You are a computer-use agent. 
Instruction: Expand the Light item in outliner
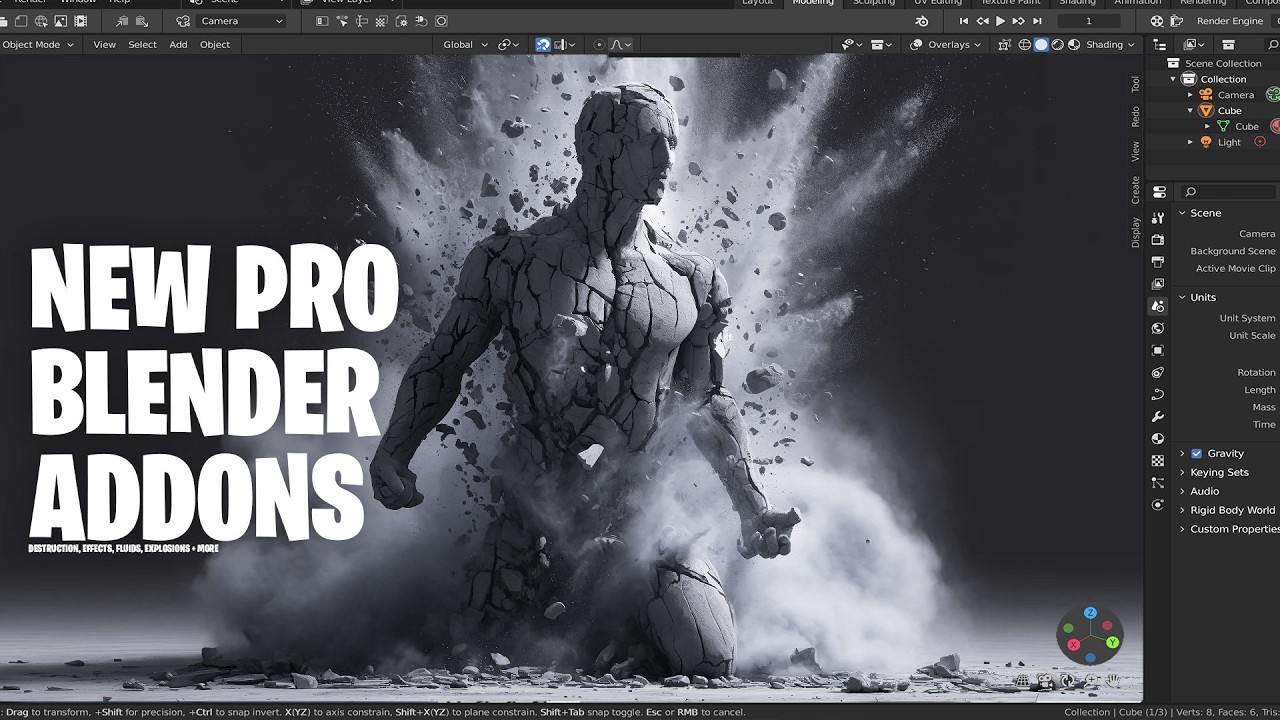1190,142
